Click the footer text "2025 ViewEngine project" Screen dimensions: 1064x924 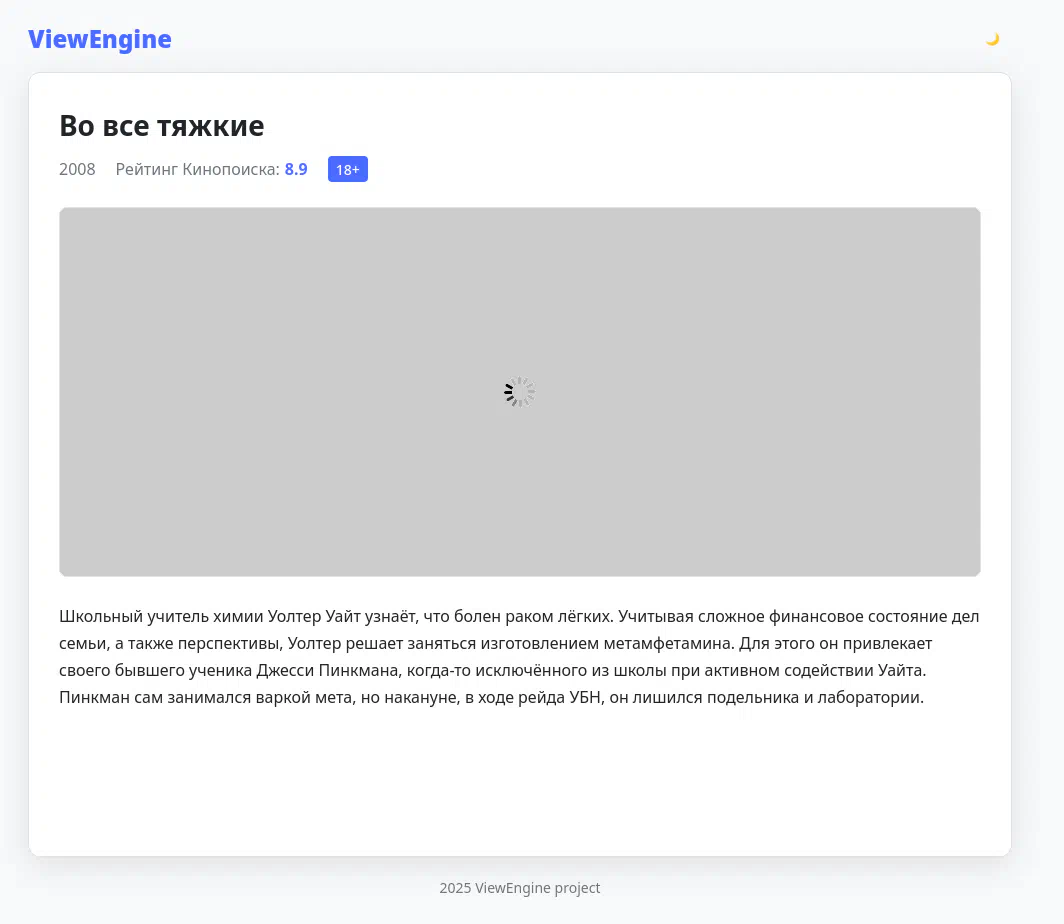519,888
